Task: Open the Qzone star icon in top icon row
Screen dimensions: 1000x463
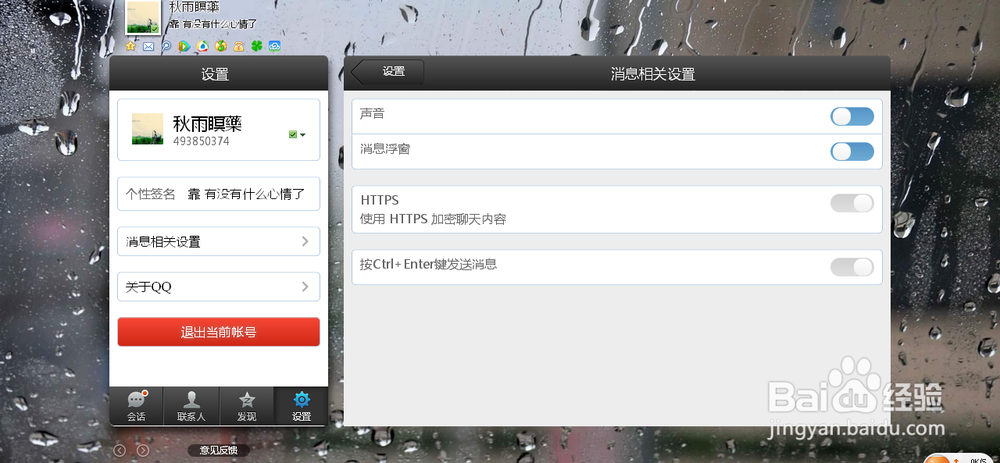Action: (131, 46)
